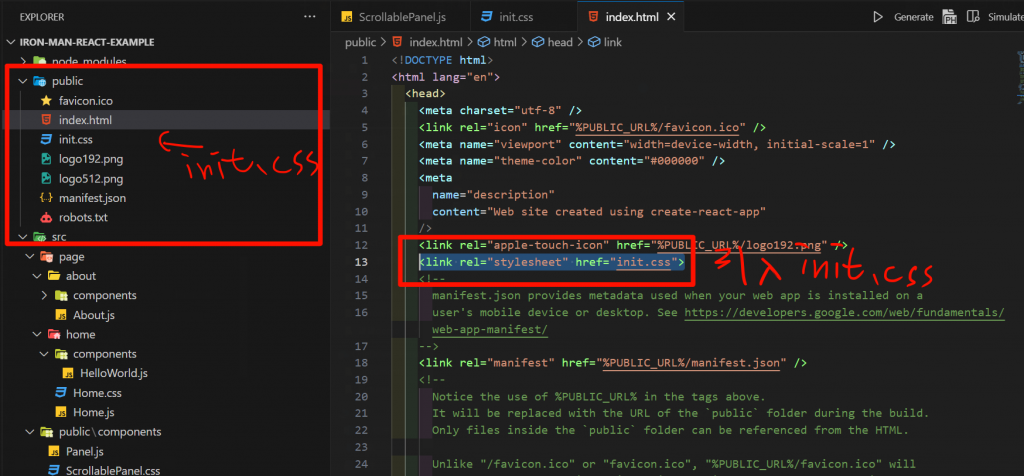Screen dimensions: 1024x476
Task: Click the CSS icon on init.css tab
Action: 487,17
